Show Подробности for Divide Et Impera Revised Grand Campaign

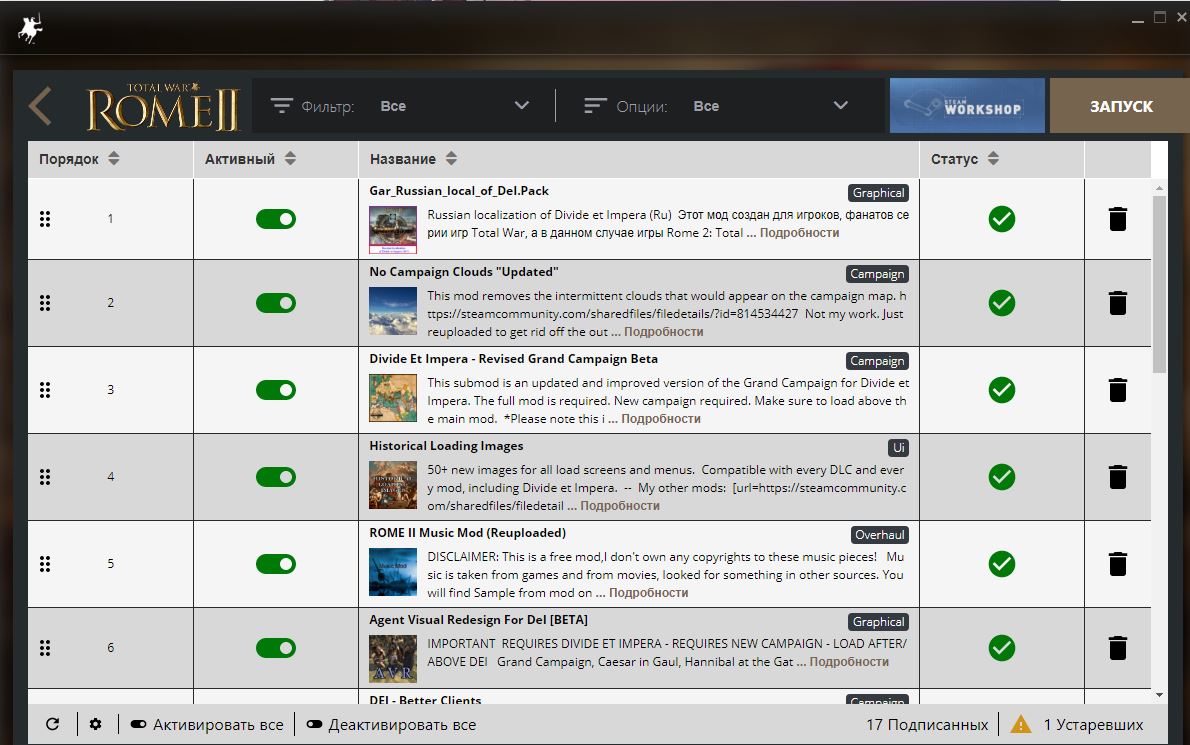[661, 419]
